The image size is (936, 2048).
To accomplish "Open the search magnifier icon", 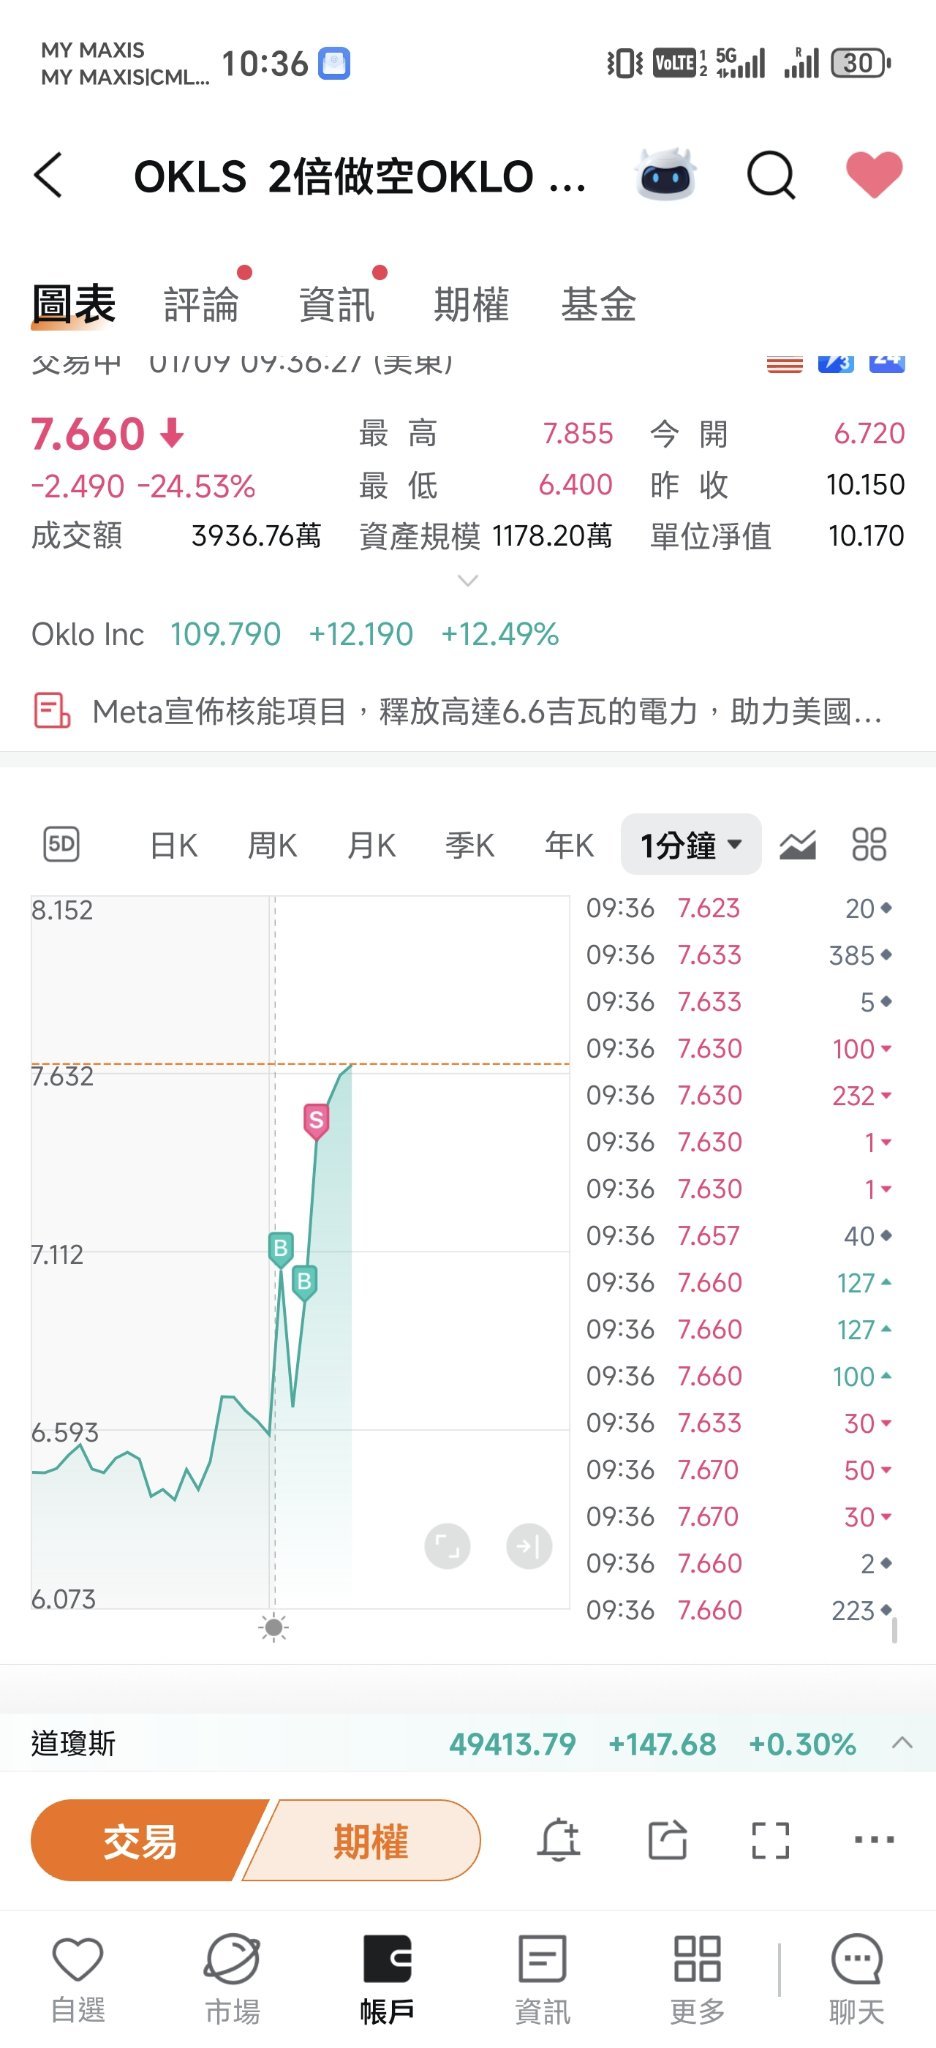I will point(771,176).
